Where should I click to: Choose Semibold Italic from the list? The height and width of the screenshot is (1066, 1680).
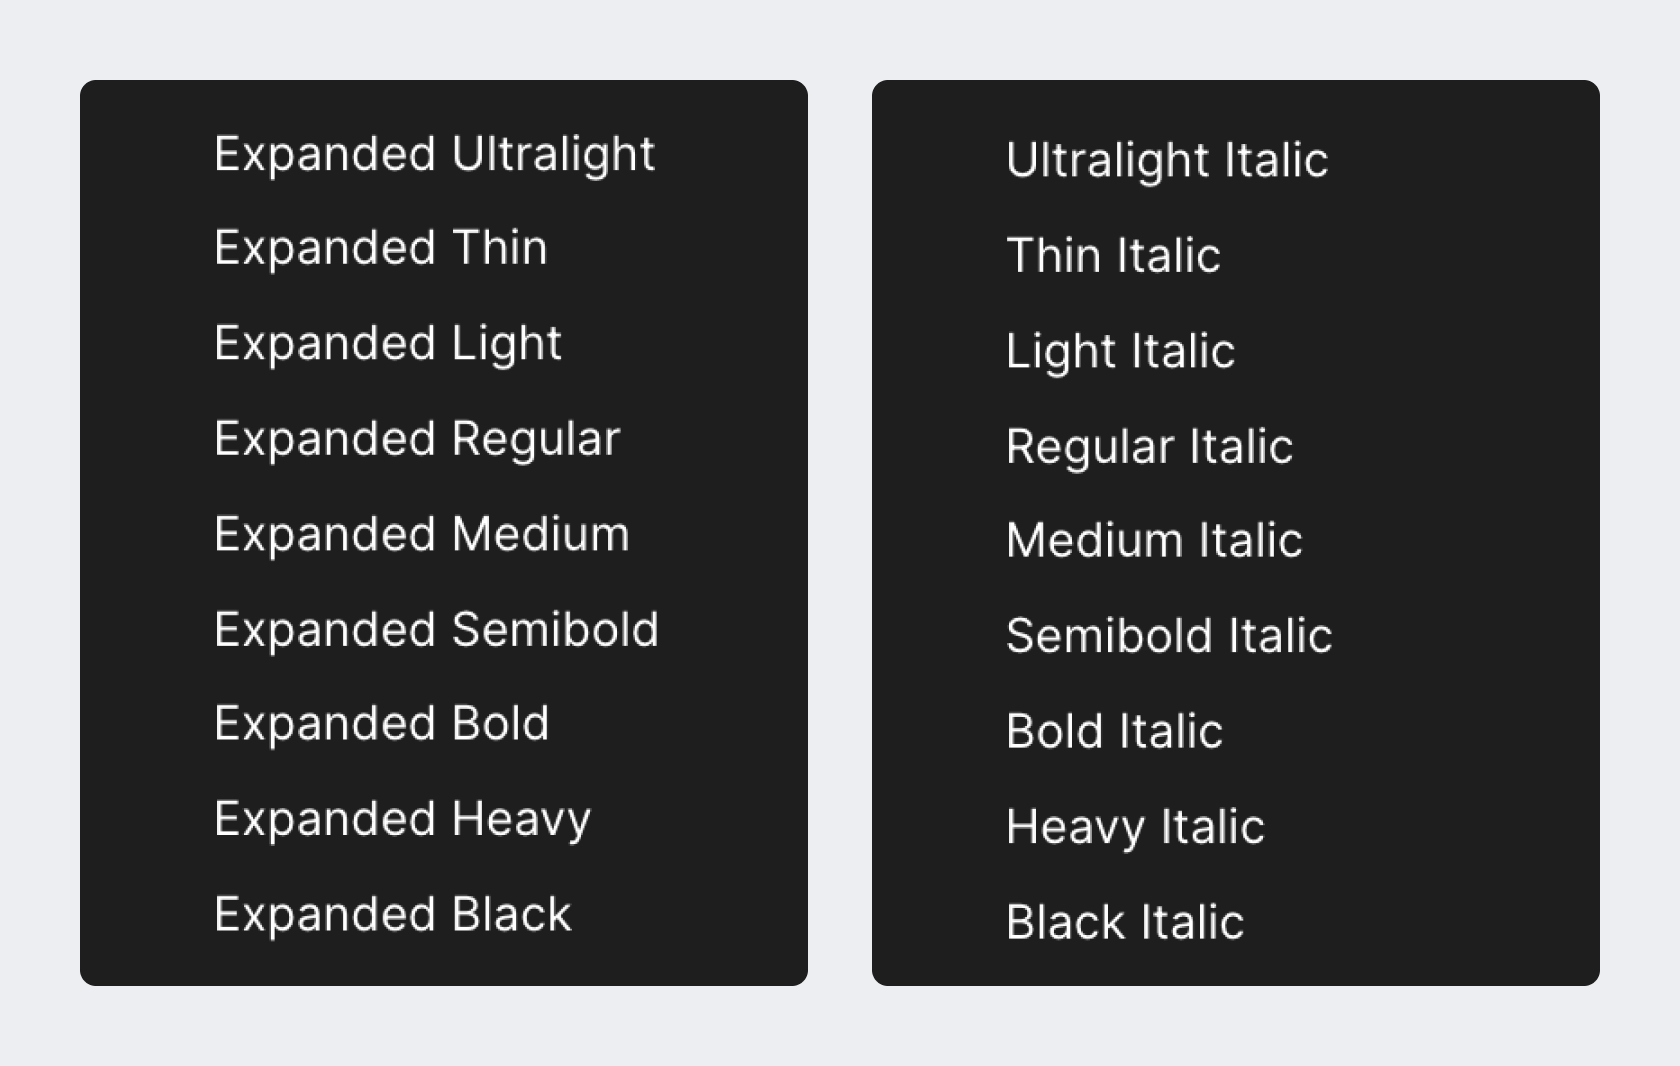tap(1169, 635)
